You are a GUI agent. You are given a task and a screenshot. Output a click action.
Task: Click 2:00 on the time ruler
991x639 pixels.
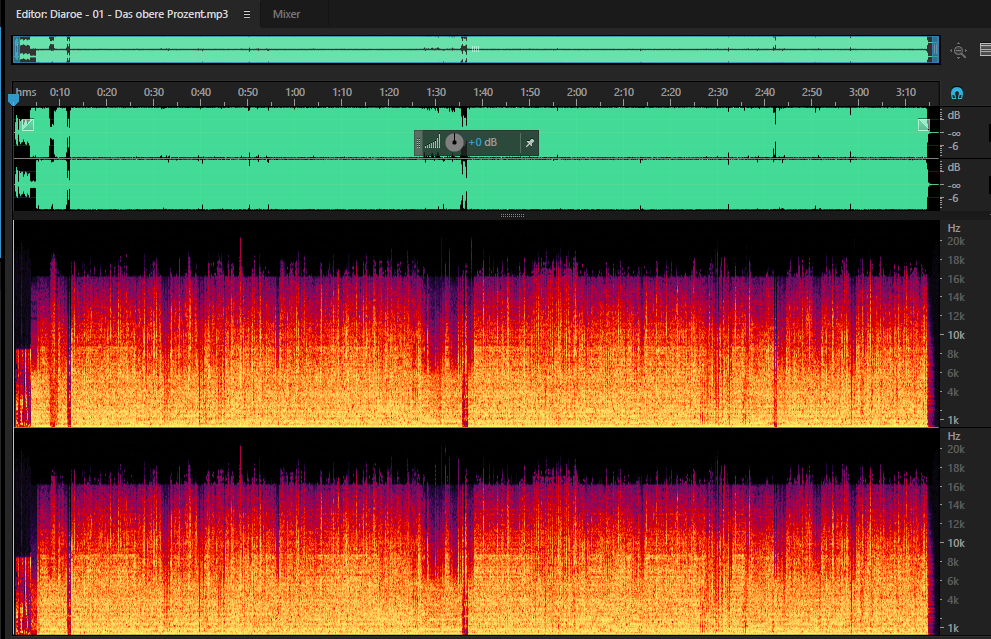tap(576, 92)
